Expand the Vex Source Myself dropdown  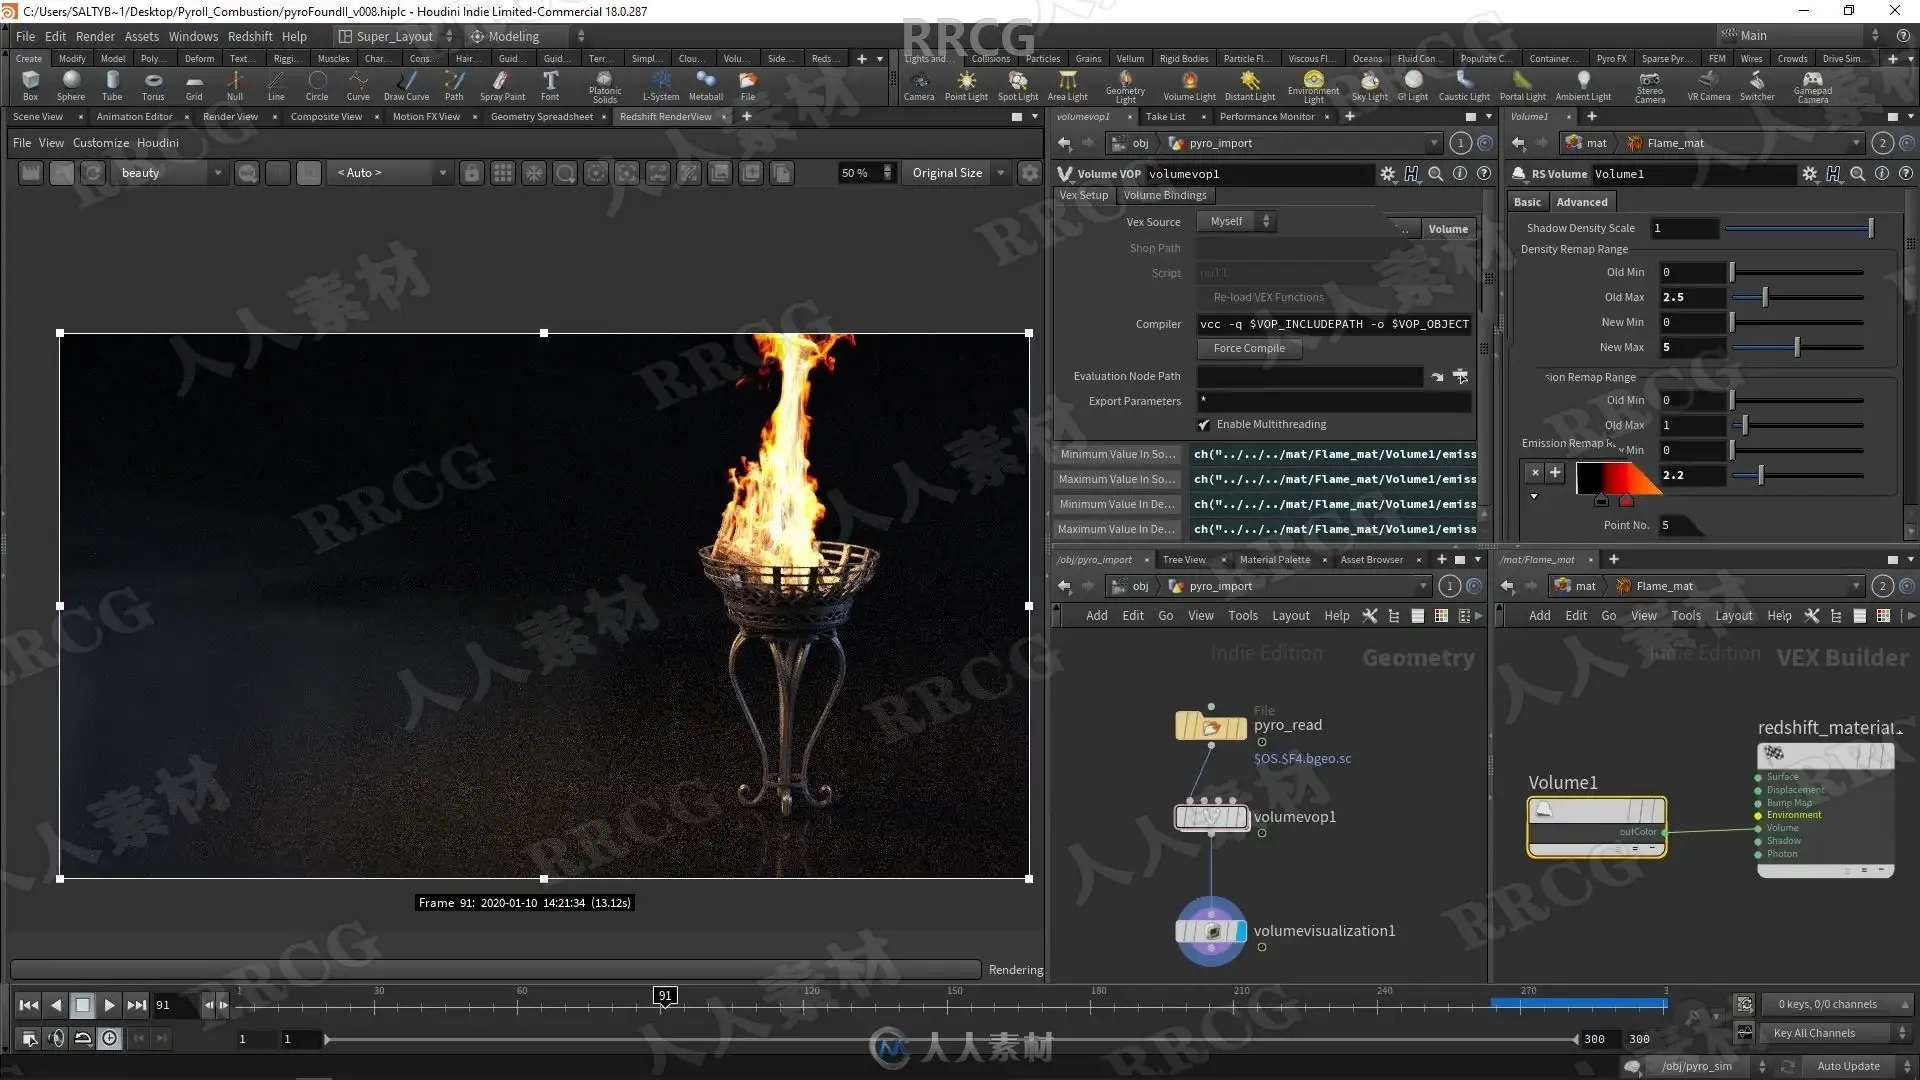(x=1237, y=222)
